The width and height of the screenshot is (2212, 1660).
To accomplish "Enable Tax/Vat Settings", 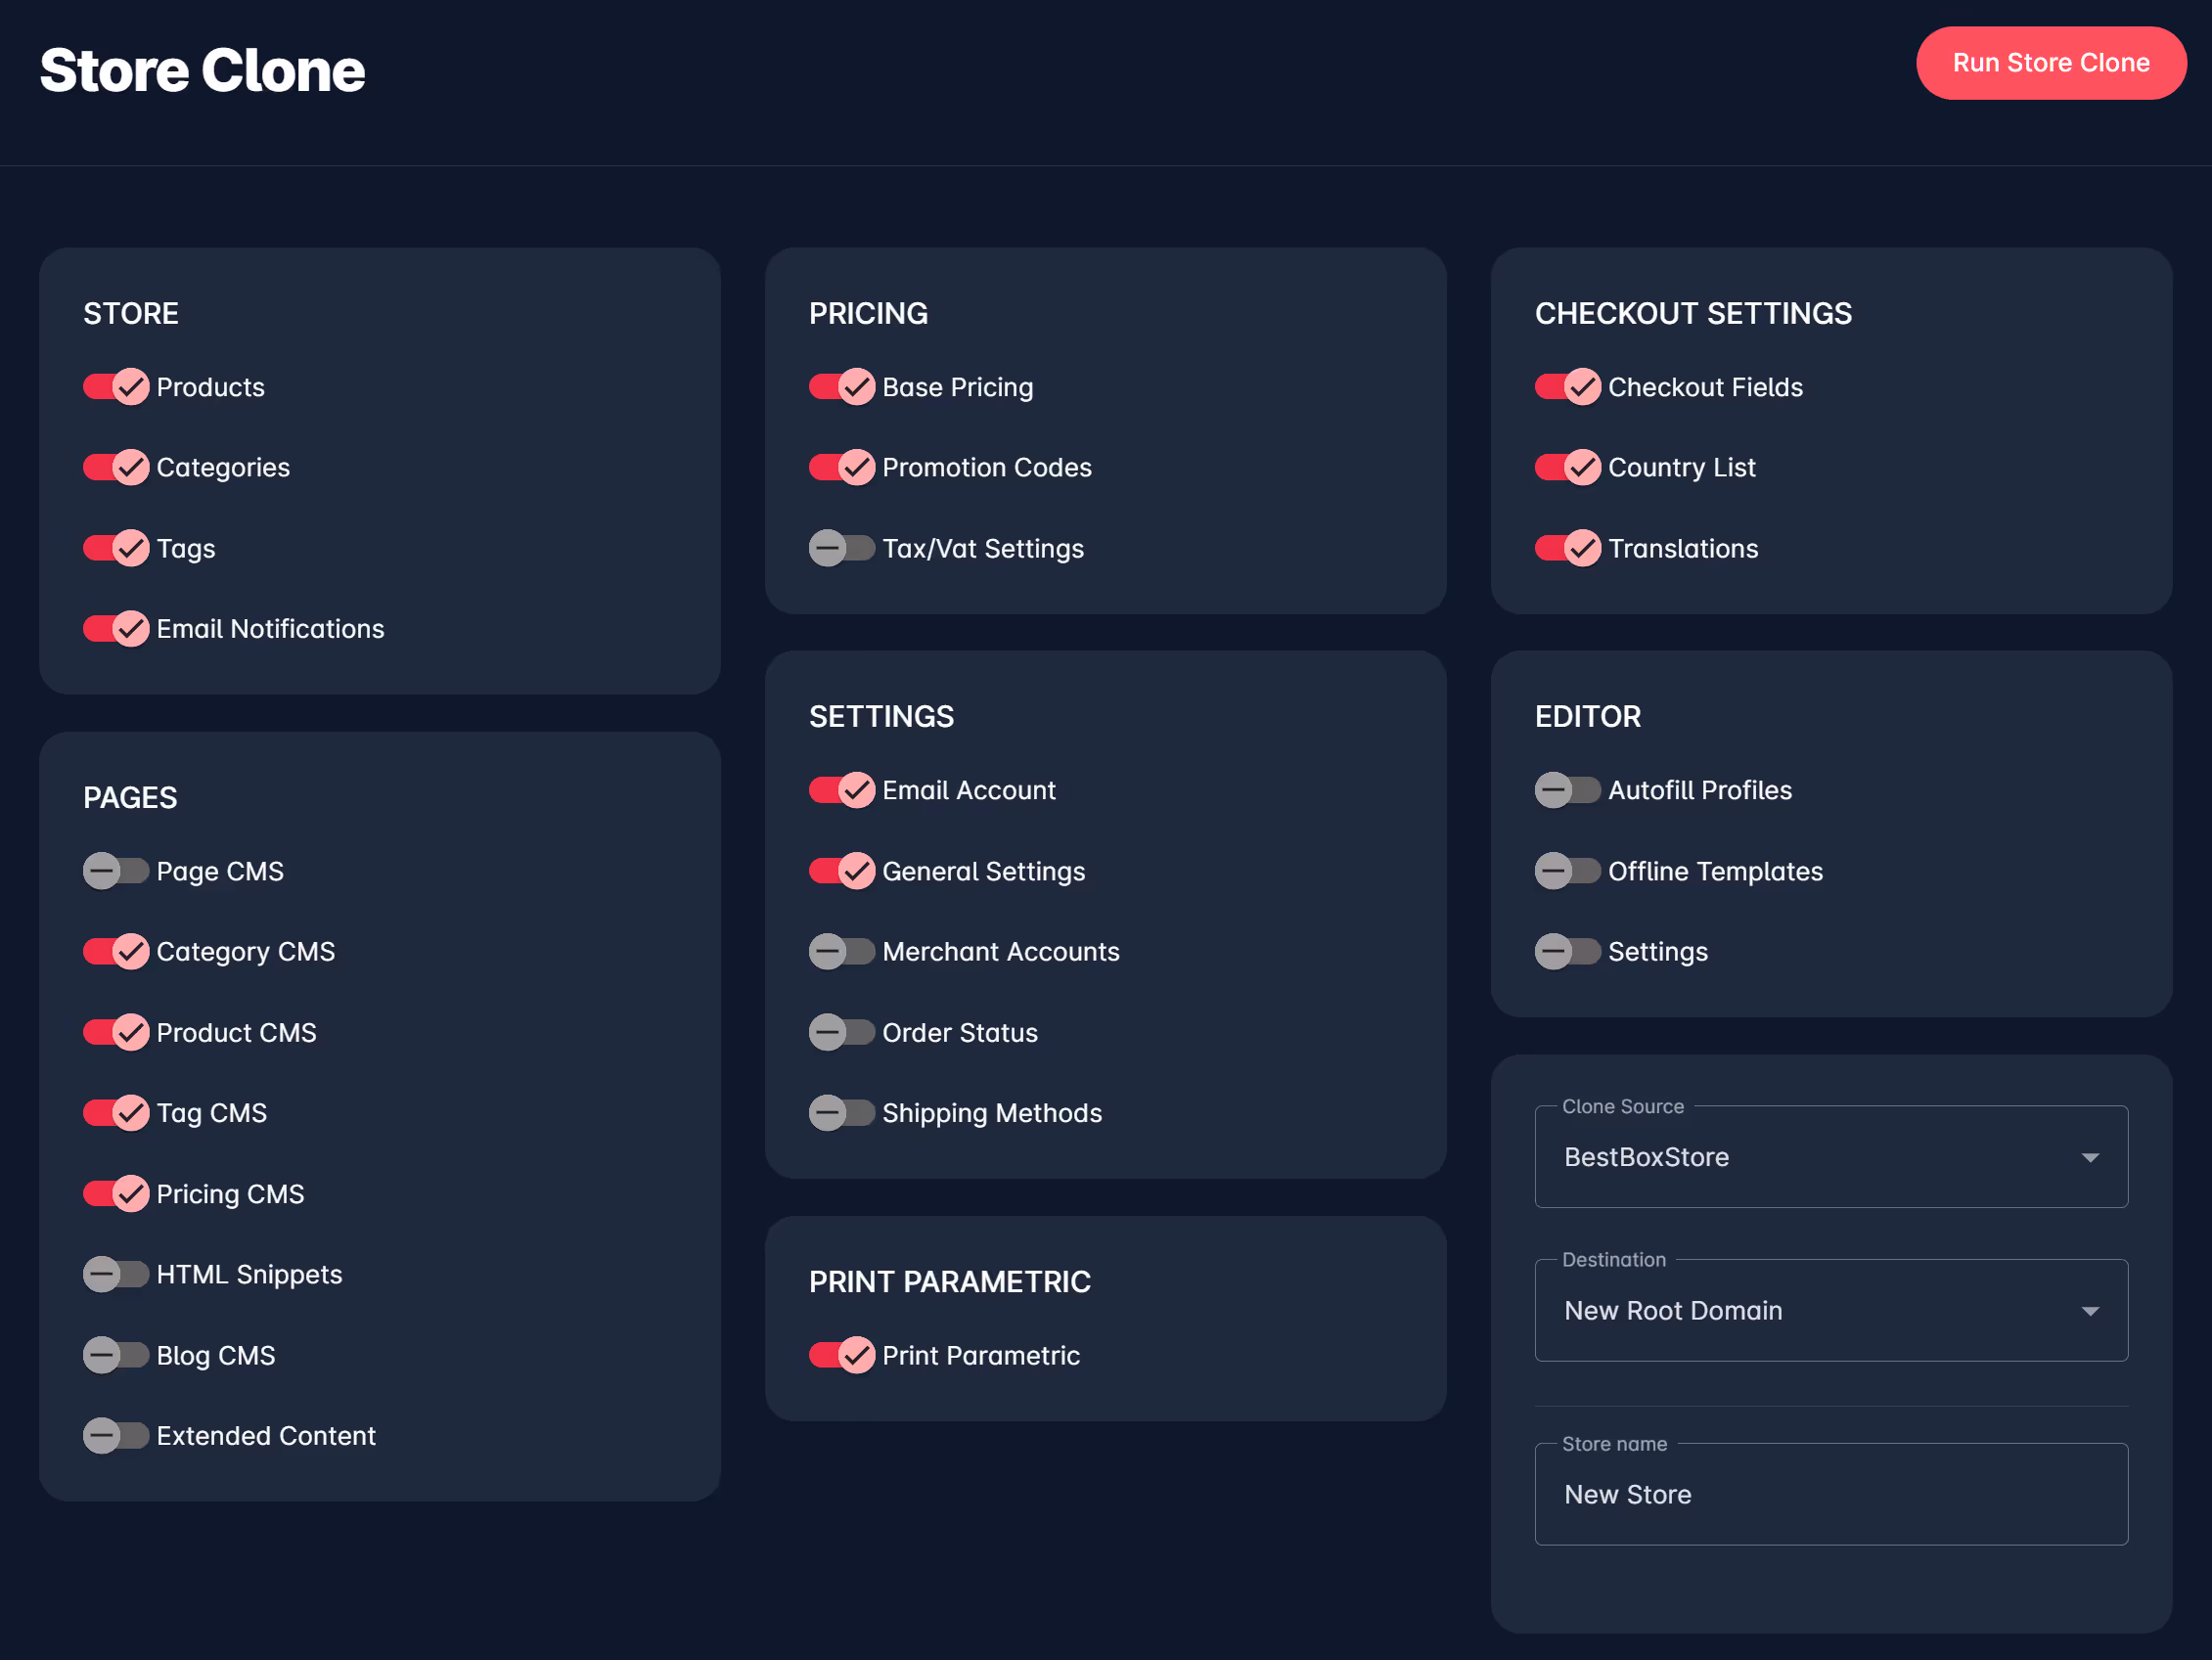I will tap(841, 548).
